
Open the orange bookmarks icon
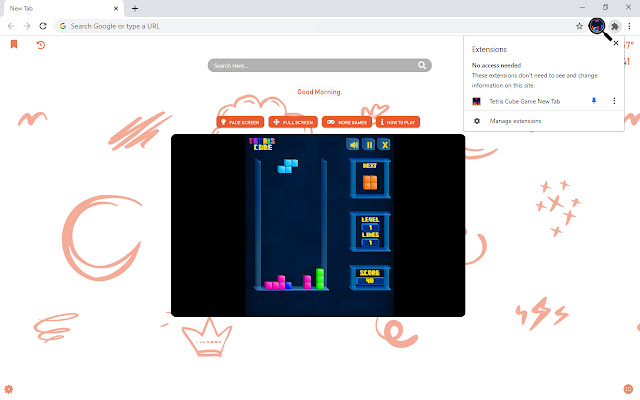pos(14,44)
